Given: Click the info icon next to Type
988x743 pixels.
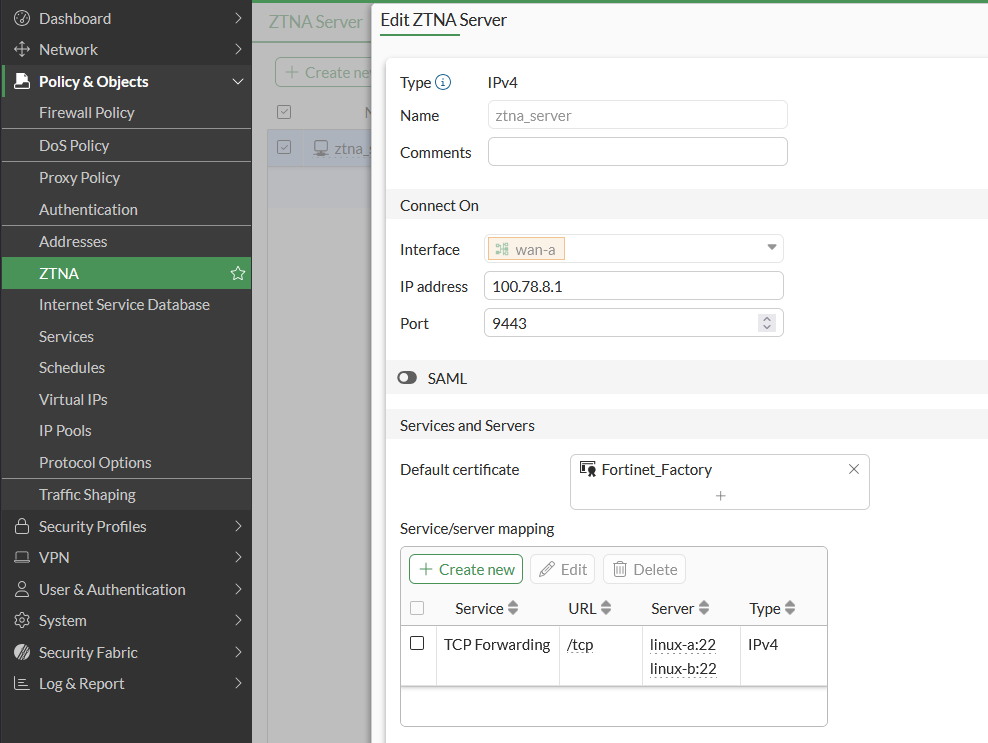Looking at the screenshot, I should tap(443, 83).
